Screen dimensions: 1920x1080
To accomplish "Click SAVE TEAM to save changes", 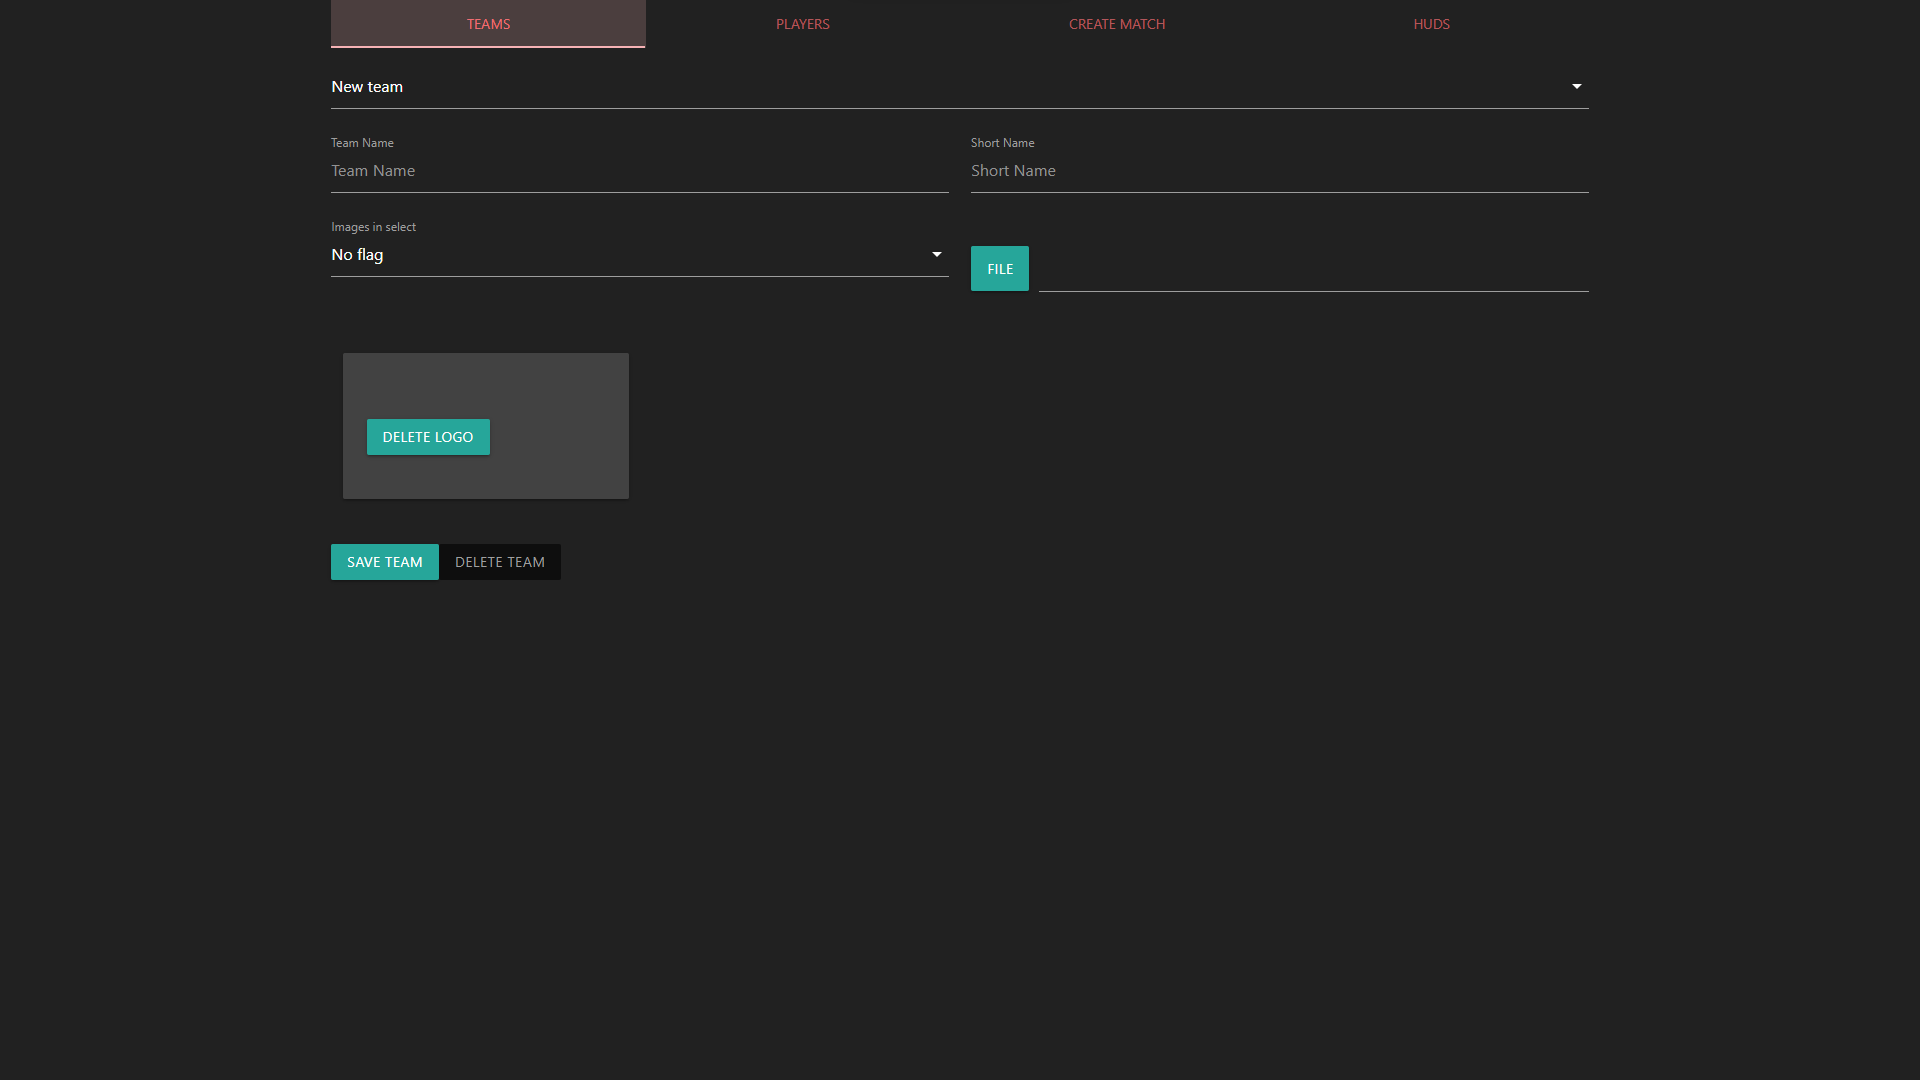I will coord(384,561).
